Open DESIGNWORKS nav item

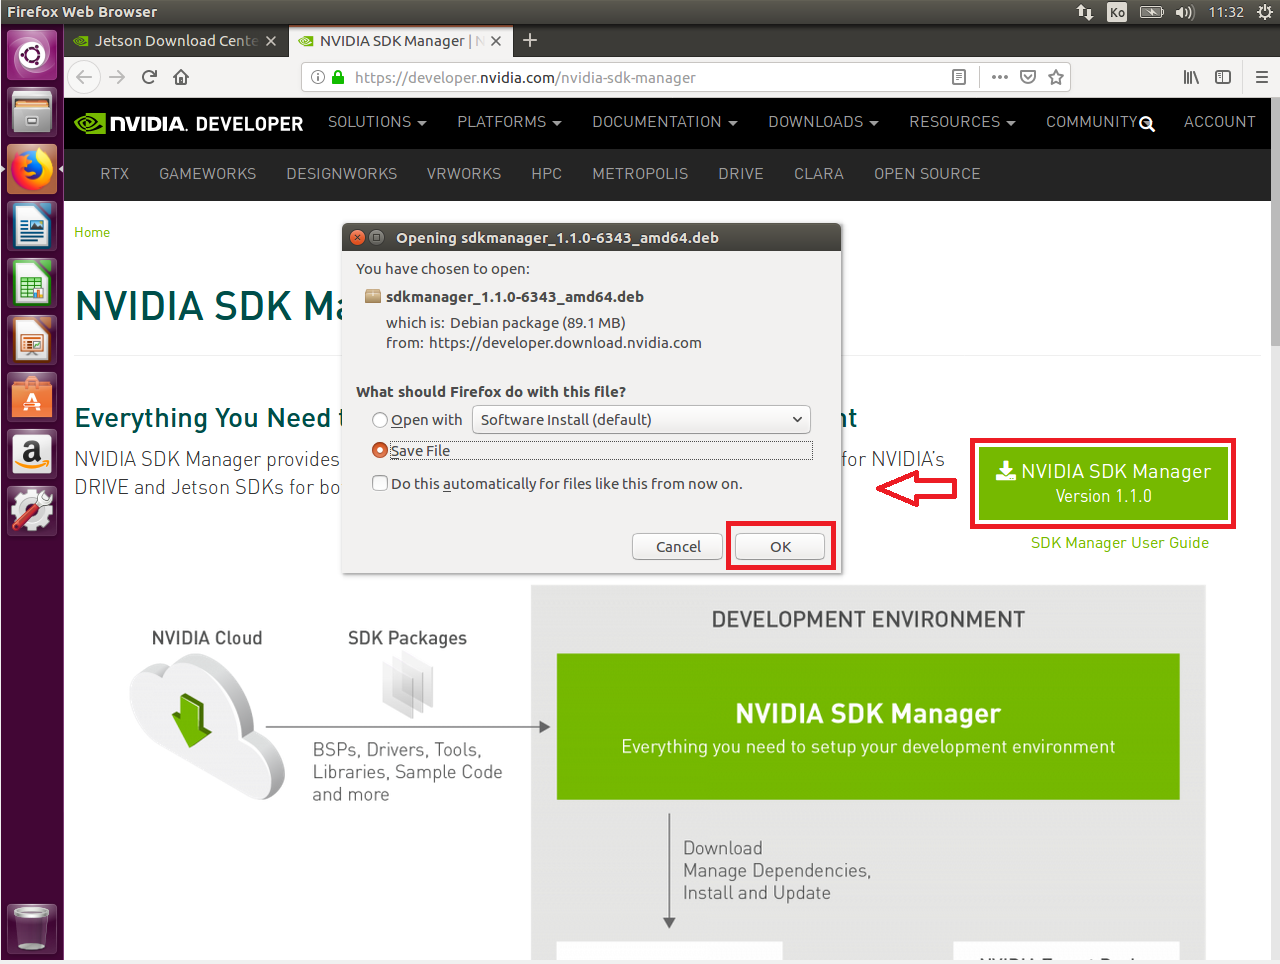[342, 174]
